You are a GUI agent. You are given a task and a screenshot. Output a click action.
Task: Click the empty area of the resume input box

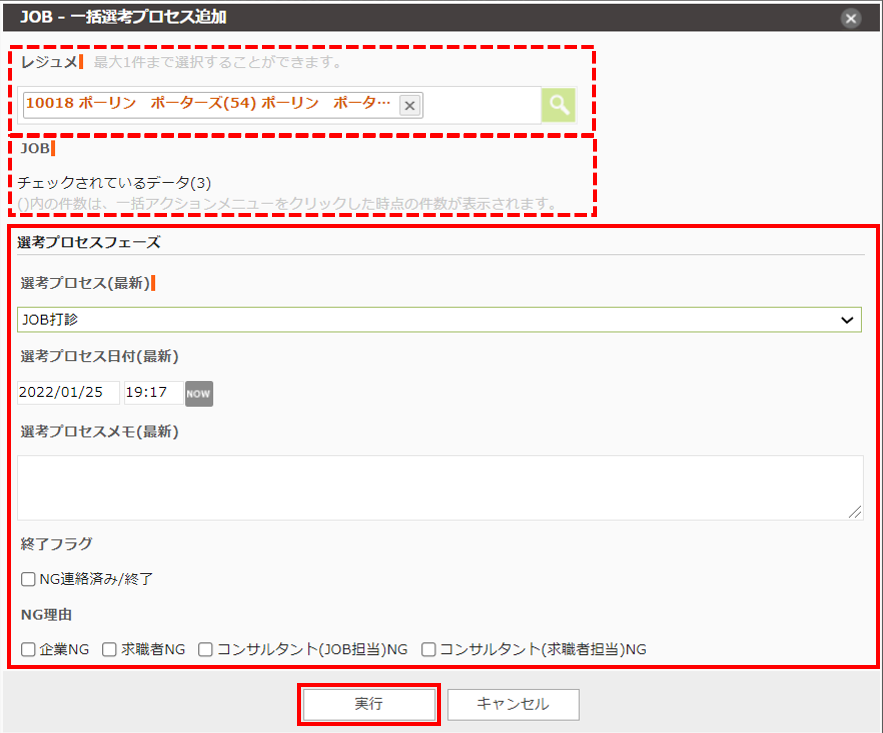pos(480,105)
